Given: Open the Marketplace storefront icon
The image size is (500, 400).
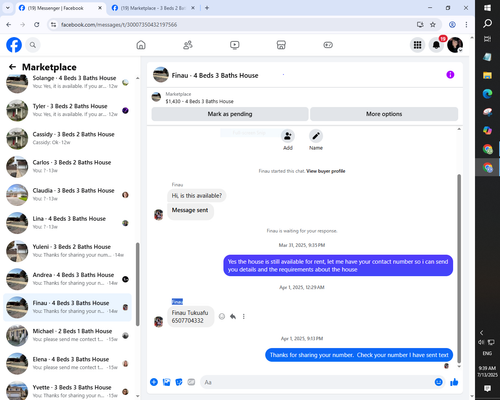Looking at the screenshot, I should click(281, 45).
